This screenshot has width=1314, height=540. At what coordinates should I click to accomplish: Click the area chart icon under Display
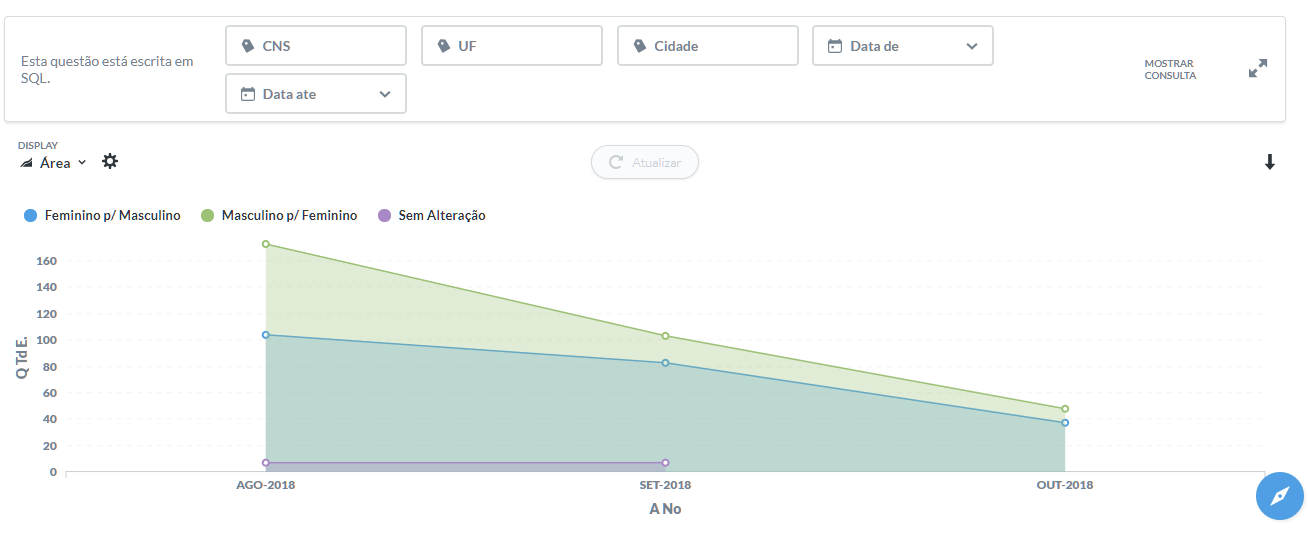[x=27, y=163]
